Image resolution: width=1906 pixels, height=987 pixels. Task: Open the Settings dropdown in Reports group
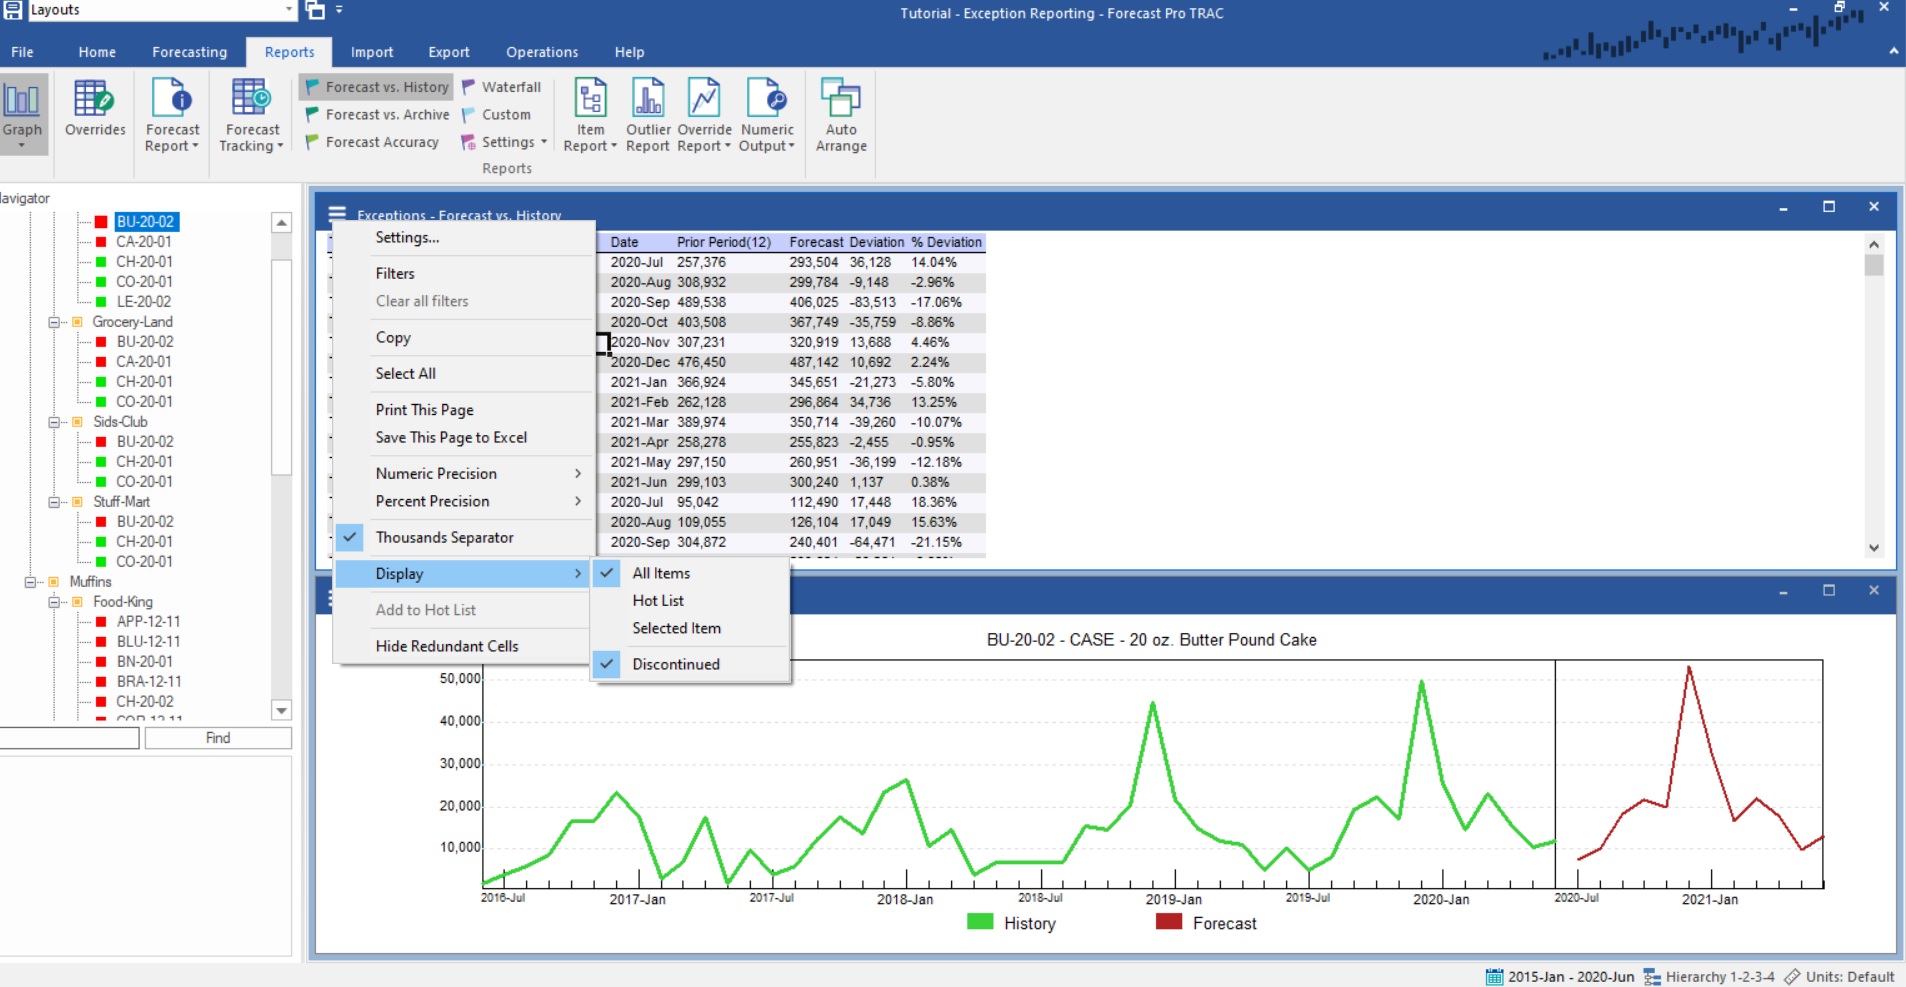tap(505, 142)
